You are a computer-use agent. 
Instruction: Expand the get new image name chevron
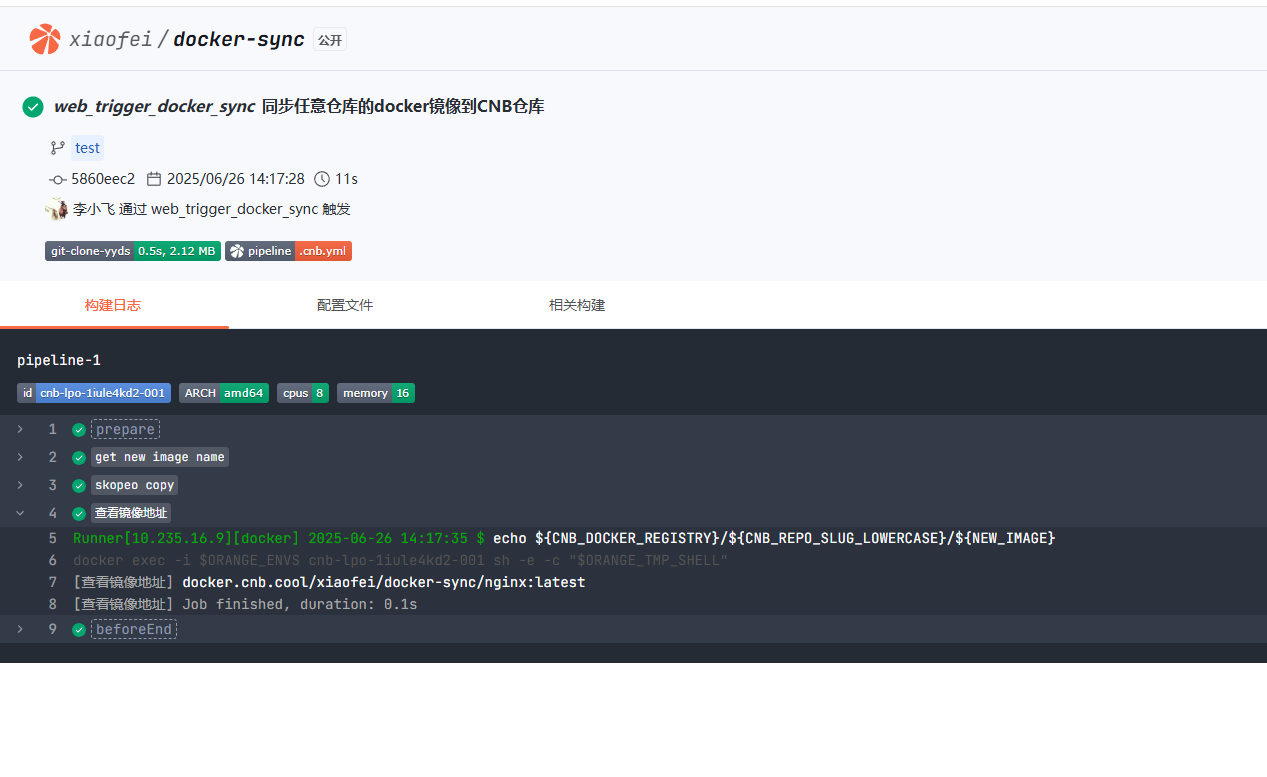click(x=20, y=457)
